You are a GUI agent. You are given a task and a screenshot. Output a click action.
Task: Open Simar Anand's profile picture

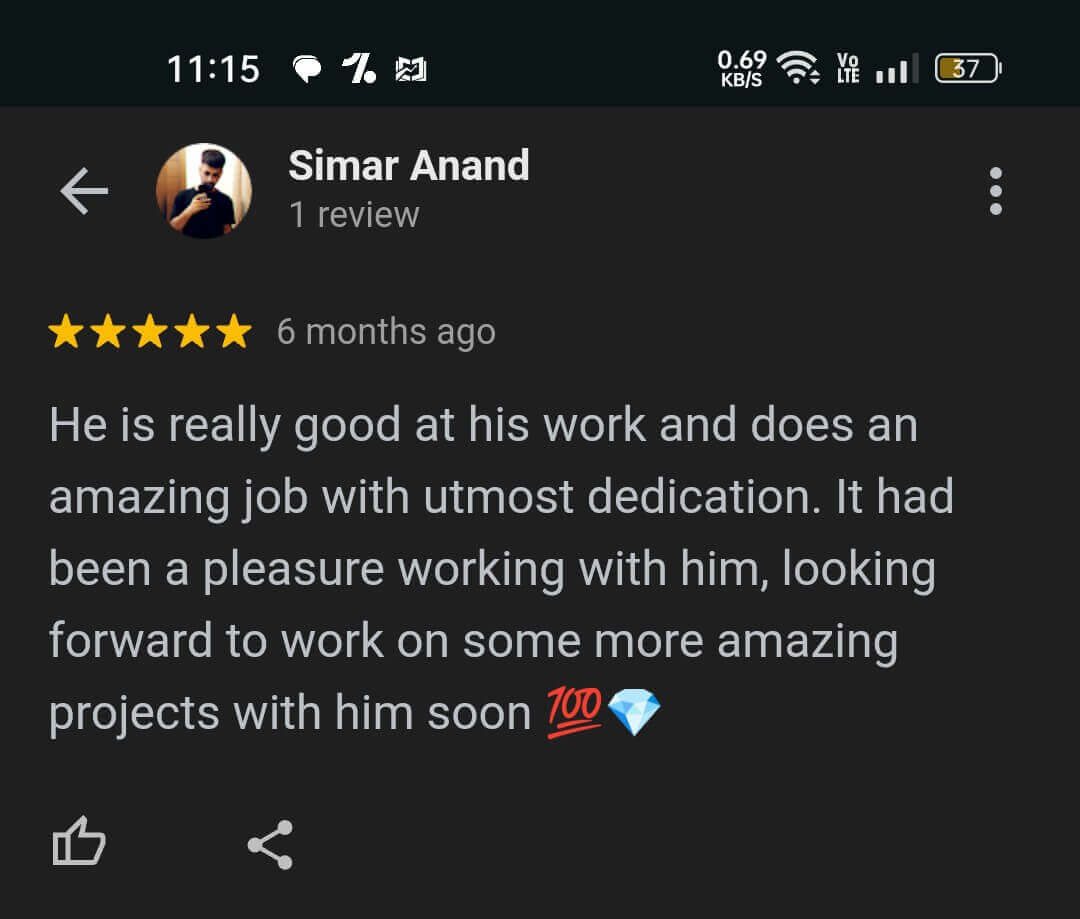[204, 191]
